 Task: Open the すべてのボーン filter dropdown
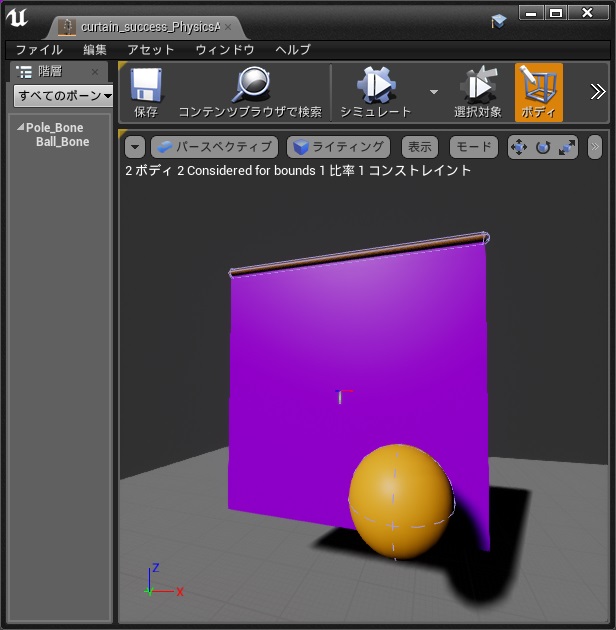coord(63,96)
